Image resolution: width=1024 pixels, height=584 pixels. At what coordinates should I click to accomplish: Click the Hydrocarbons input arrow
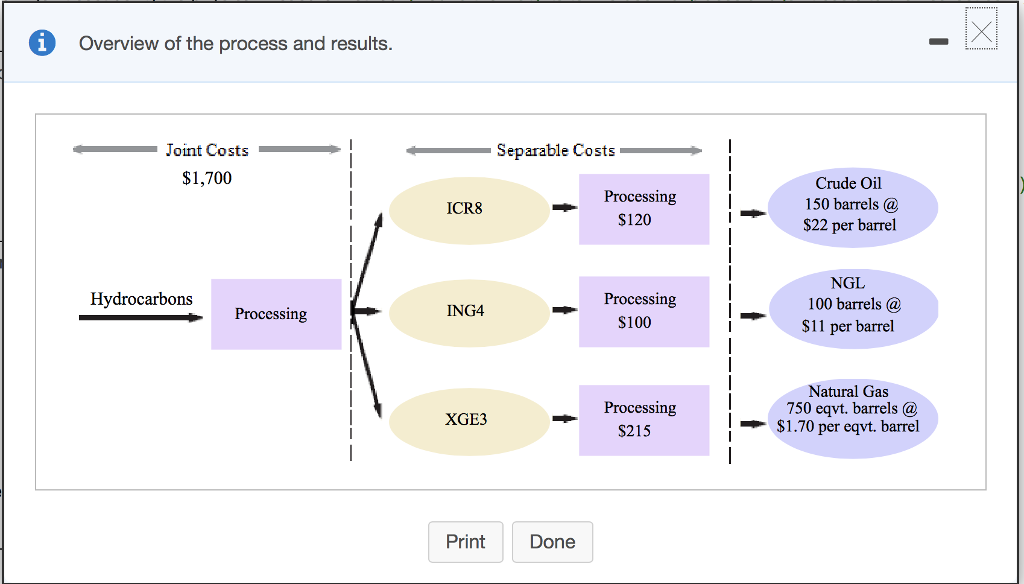pos(141,317)
